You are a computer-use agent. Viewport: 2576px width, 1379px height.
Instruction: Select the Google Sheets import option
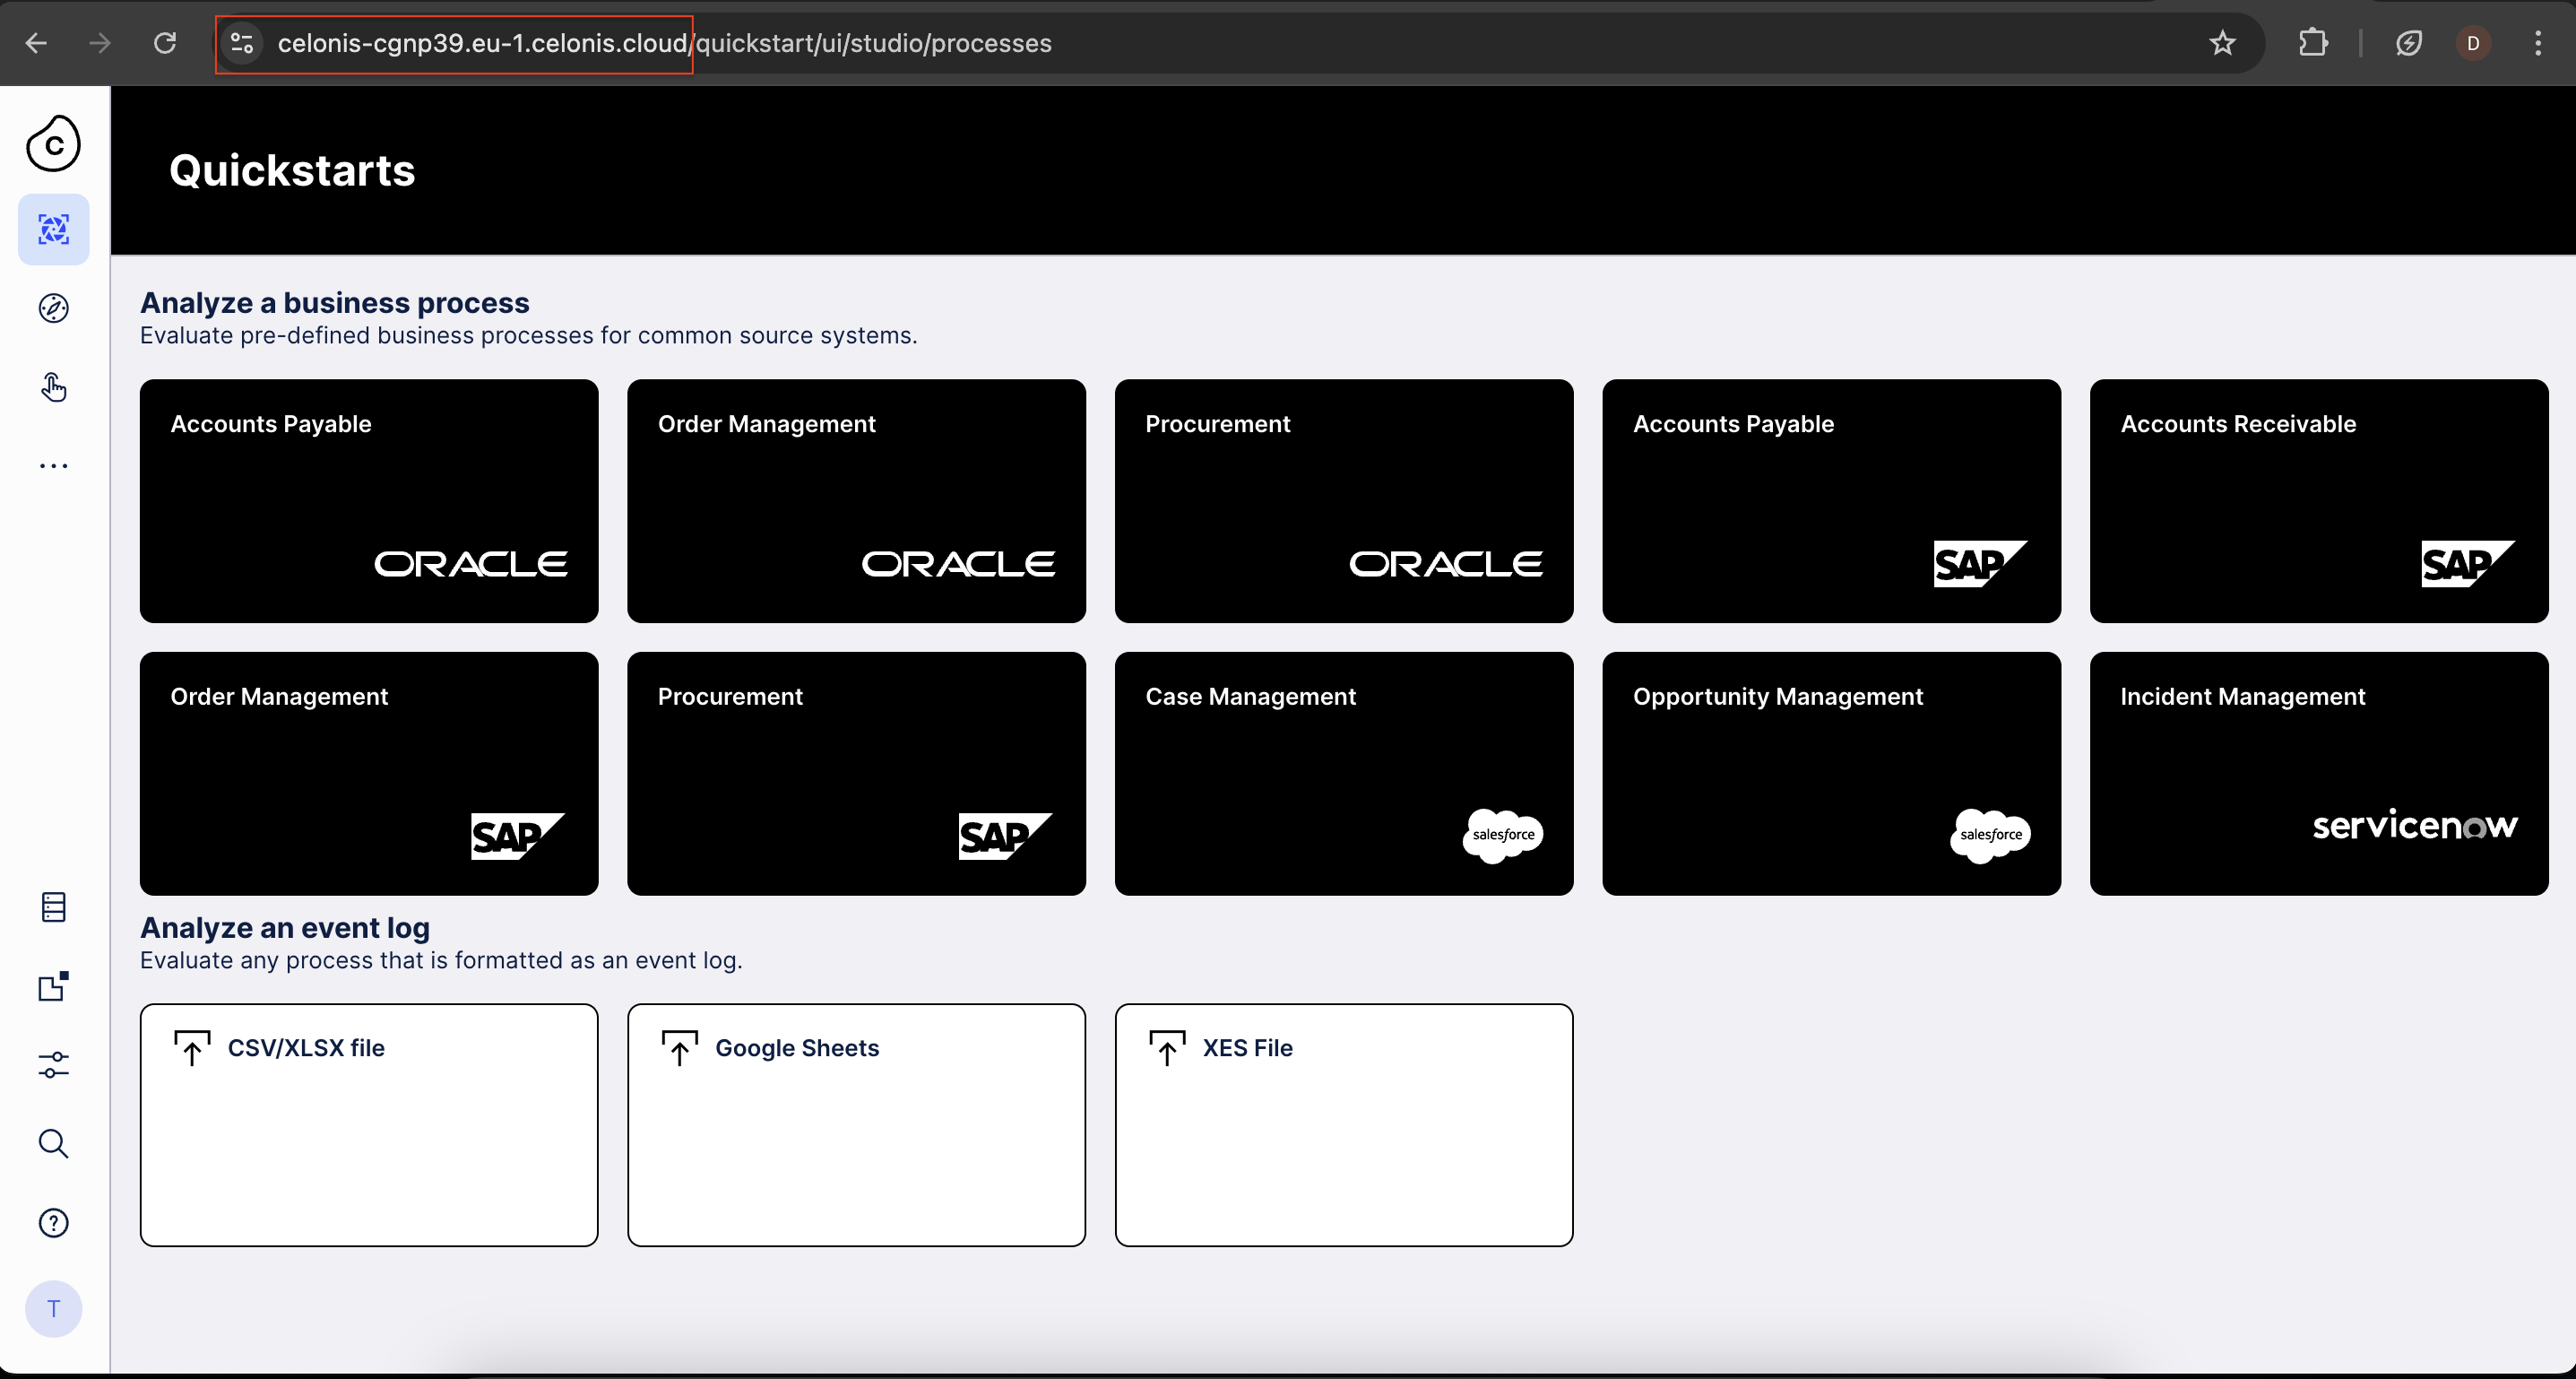(x=856, y=1125)
